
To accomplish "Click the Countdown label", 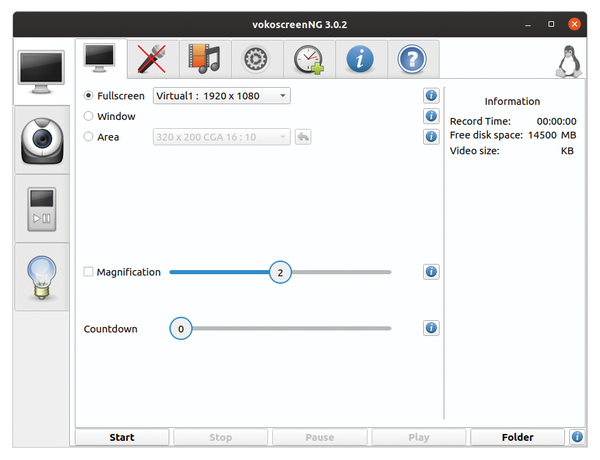I will click(x=111, y=329).
